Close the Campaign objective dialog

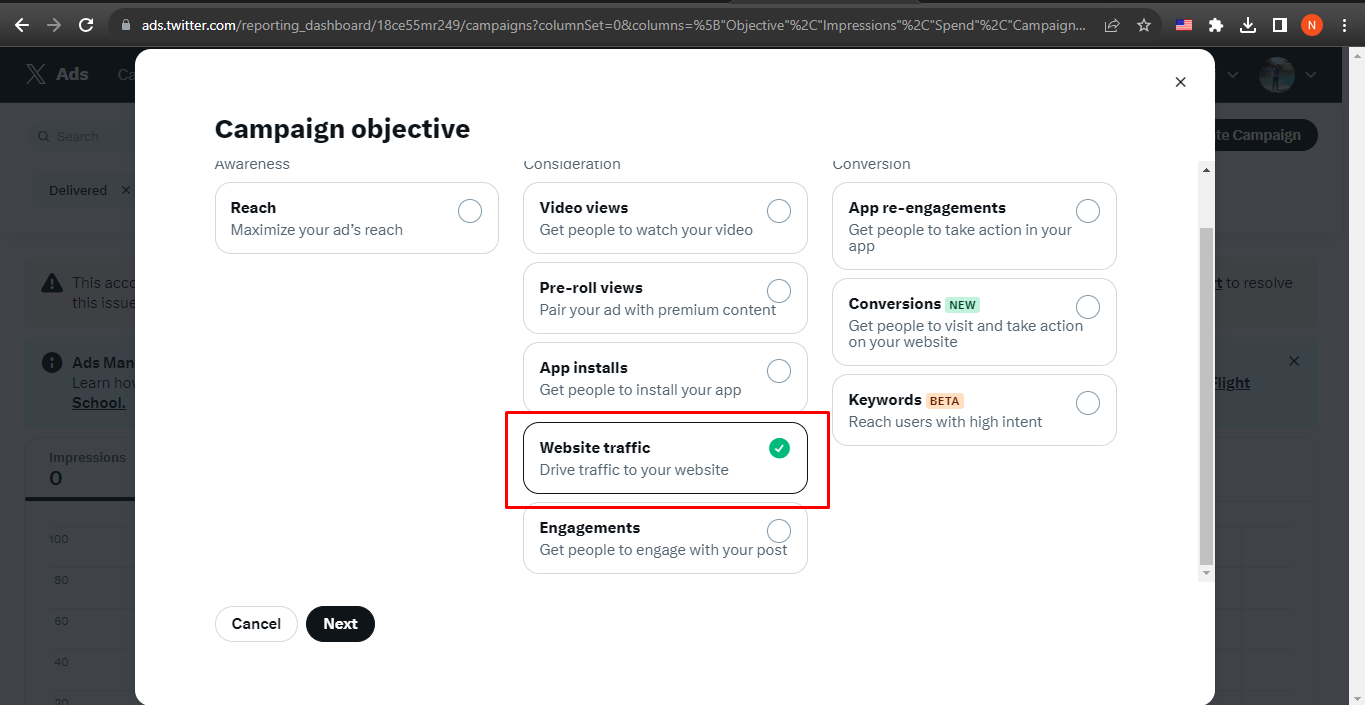point(1180,82)
